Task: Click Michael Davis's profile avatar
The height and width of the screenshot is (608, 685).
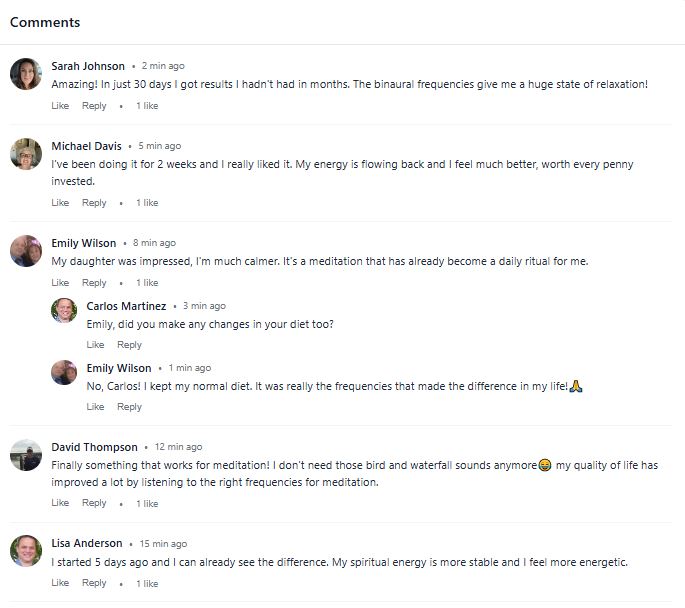Action: [x=25, y=154]
